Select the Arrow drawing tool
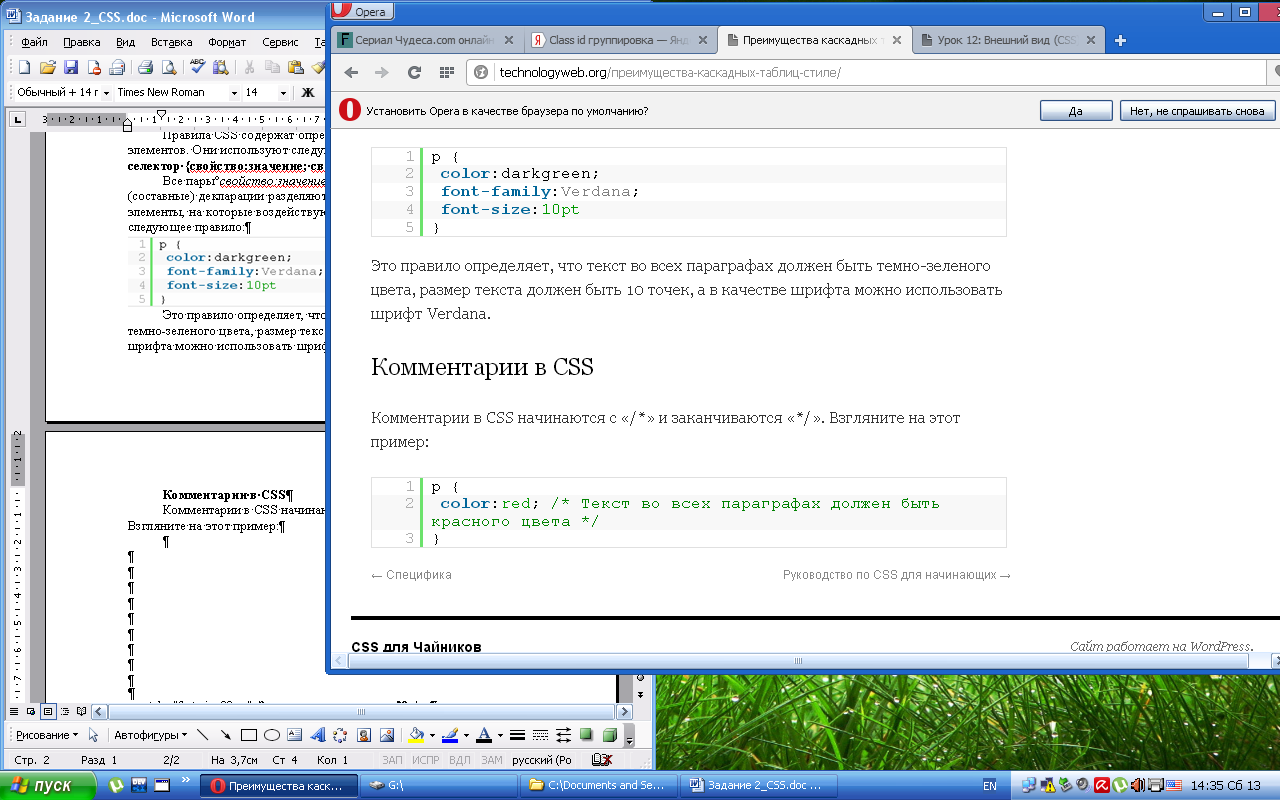This screenshot has width=1280, height=800. [x=226, y=735]
